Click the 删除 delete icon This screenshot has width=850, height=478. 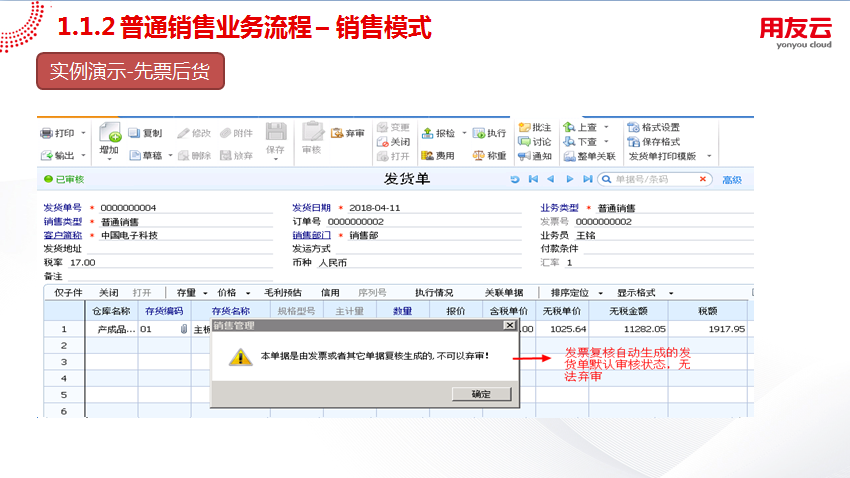183,156
